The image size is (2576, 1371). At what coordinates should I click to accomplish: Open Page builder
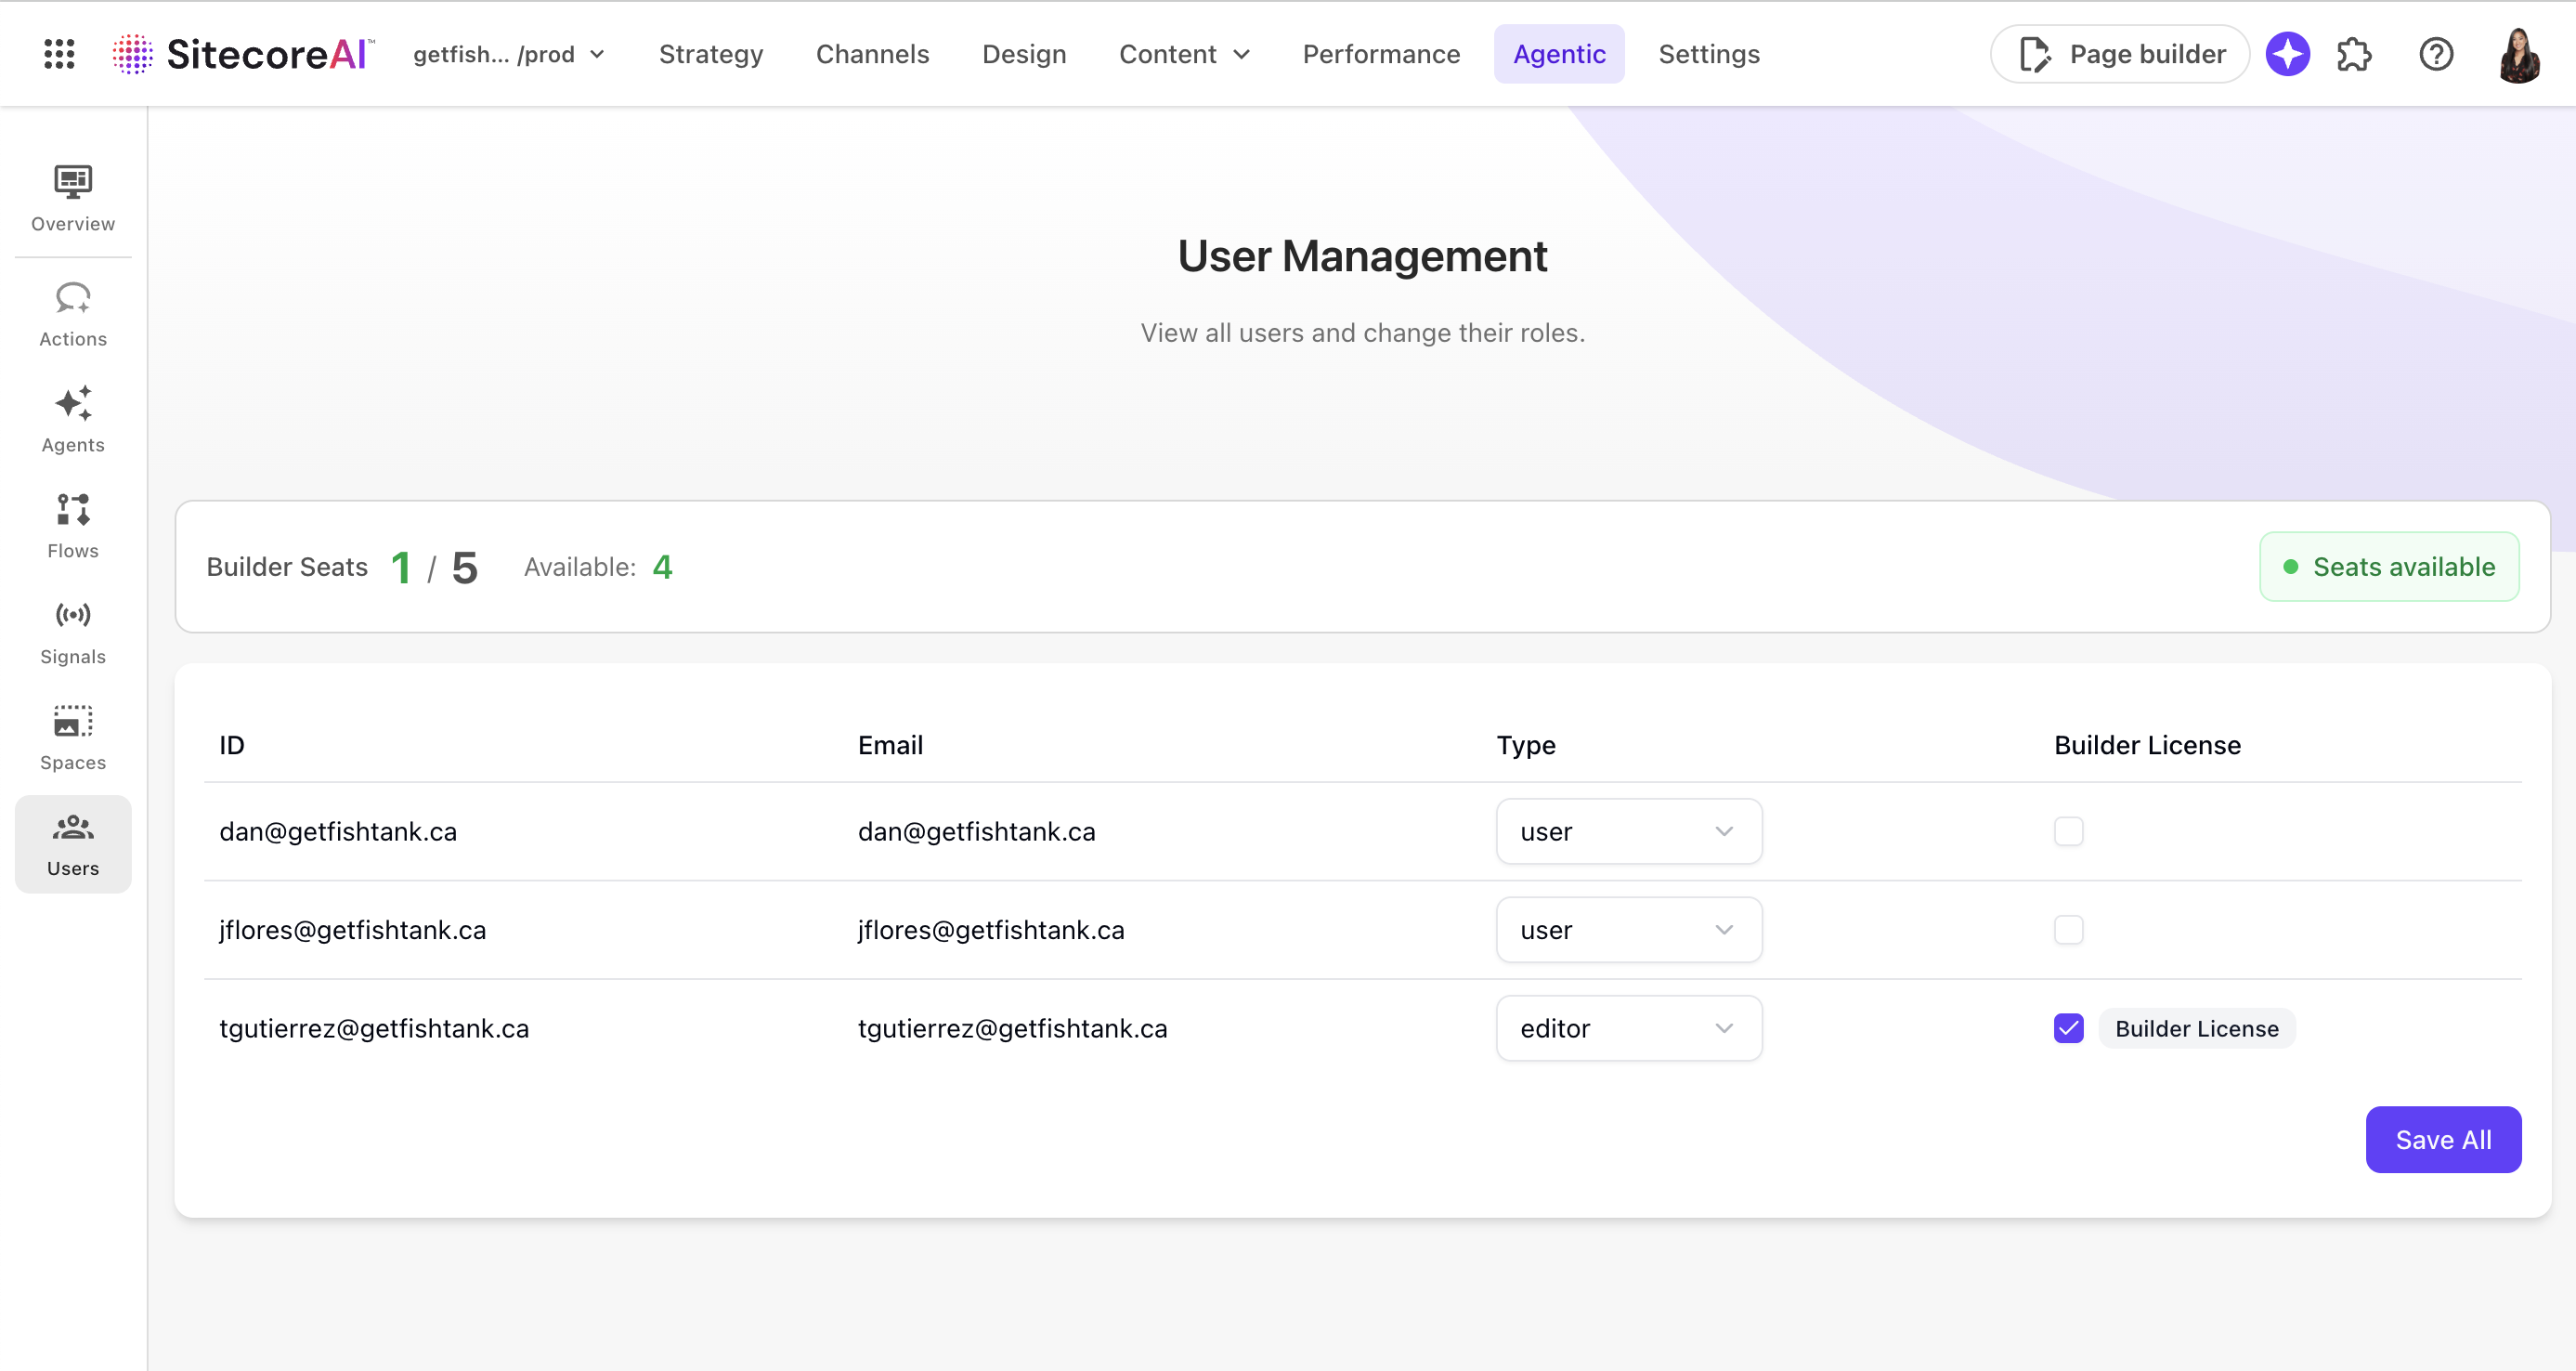click(2119, 54)
